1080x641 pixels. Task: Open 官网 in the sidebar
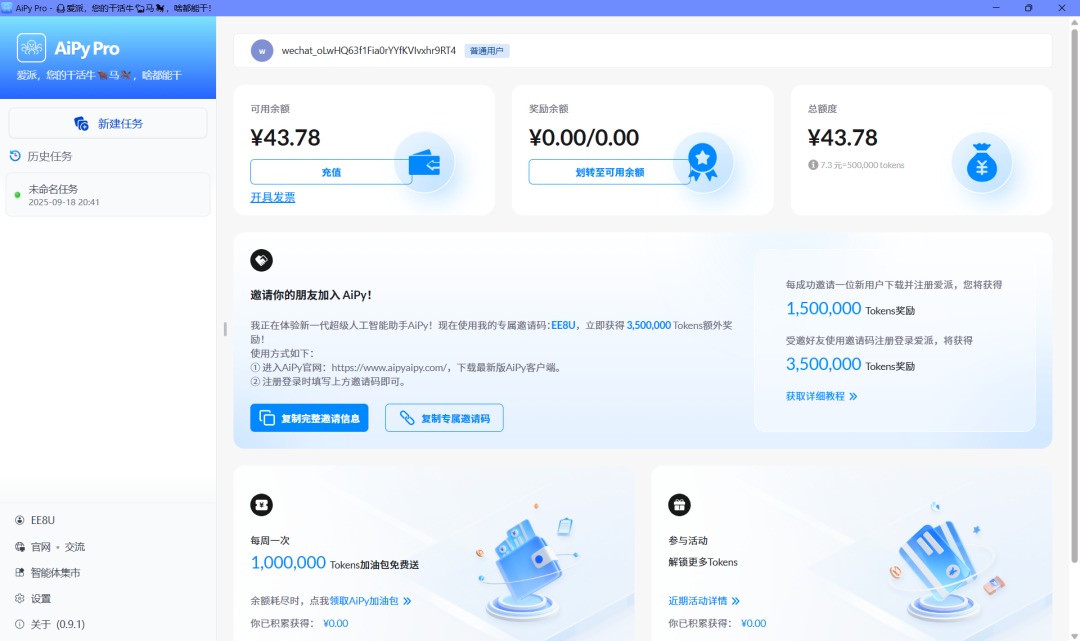(x=41, y=547)
